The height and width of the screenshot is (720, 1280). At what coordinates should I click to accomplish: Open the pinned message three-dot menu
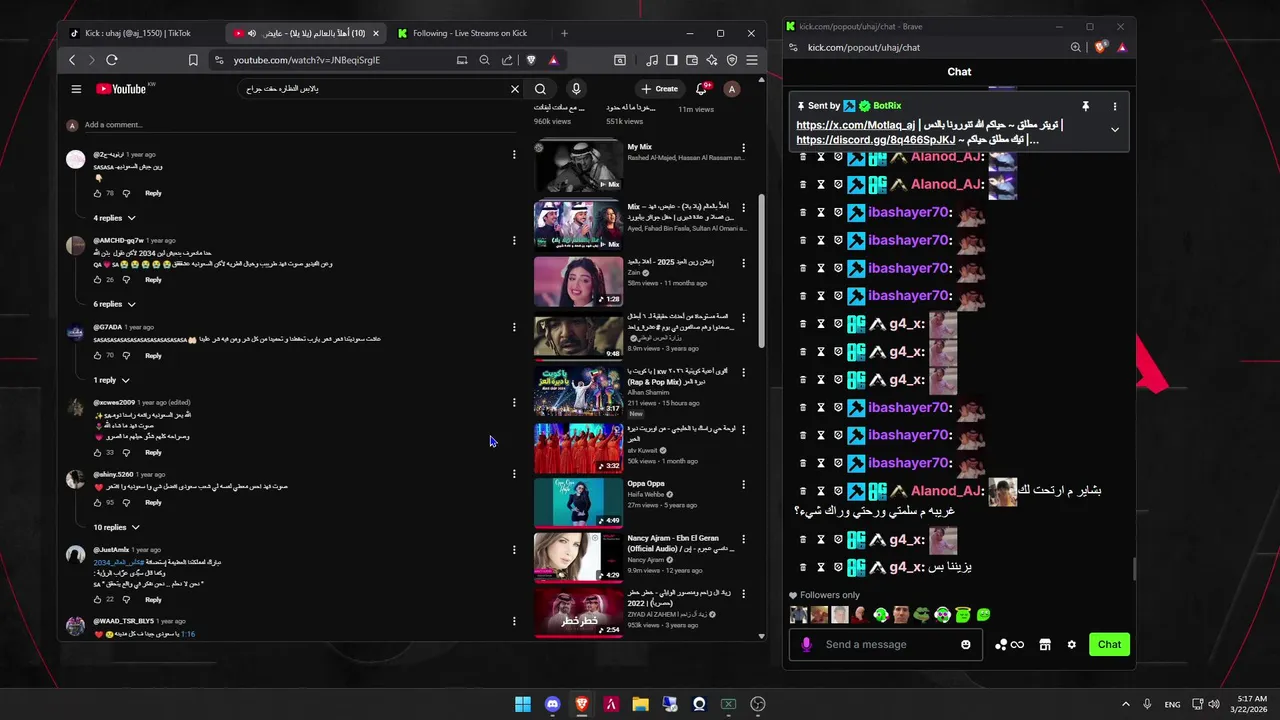1115,106
